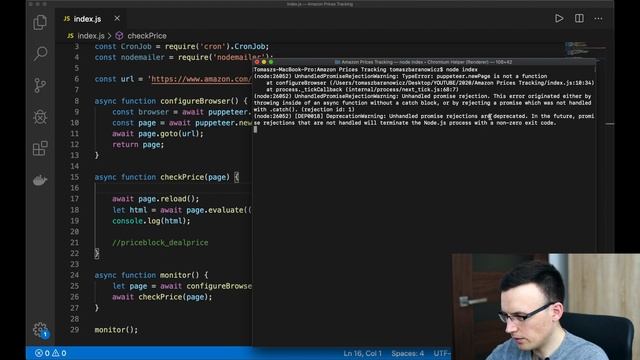The height and width of the screenshot is (360, 640).
Task: Run the code with the play button
Action: coord(559,18)
